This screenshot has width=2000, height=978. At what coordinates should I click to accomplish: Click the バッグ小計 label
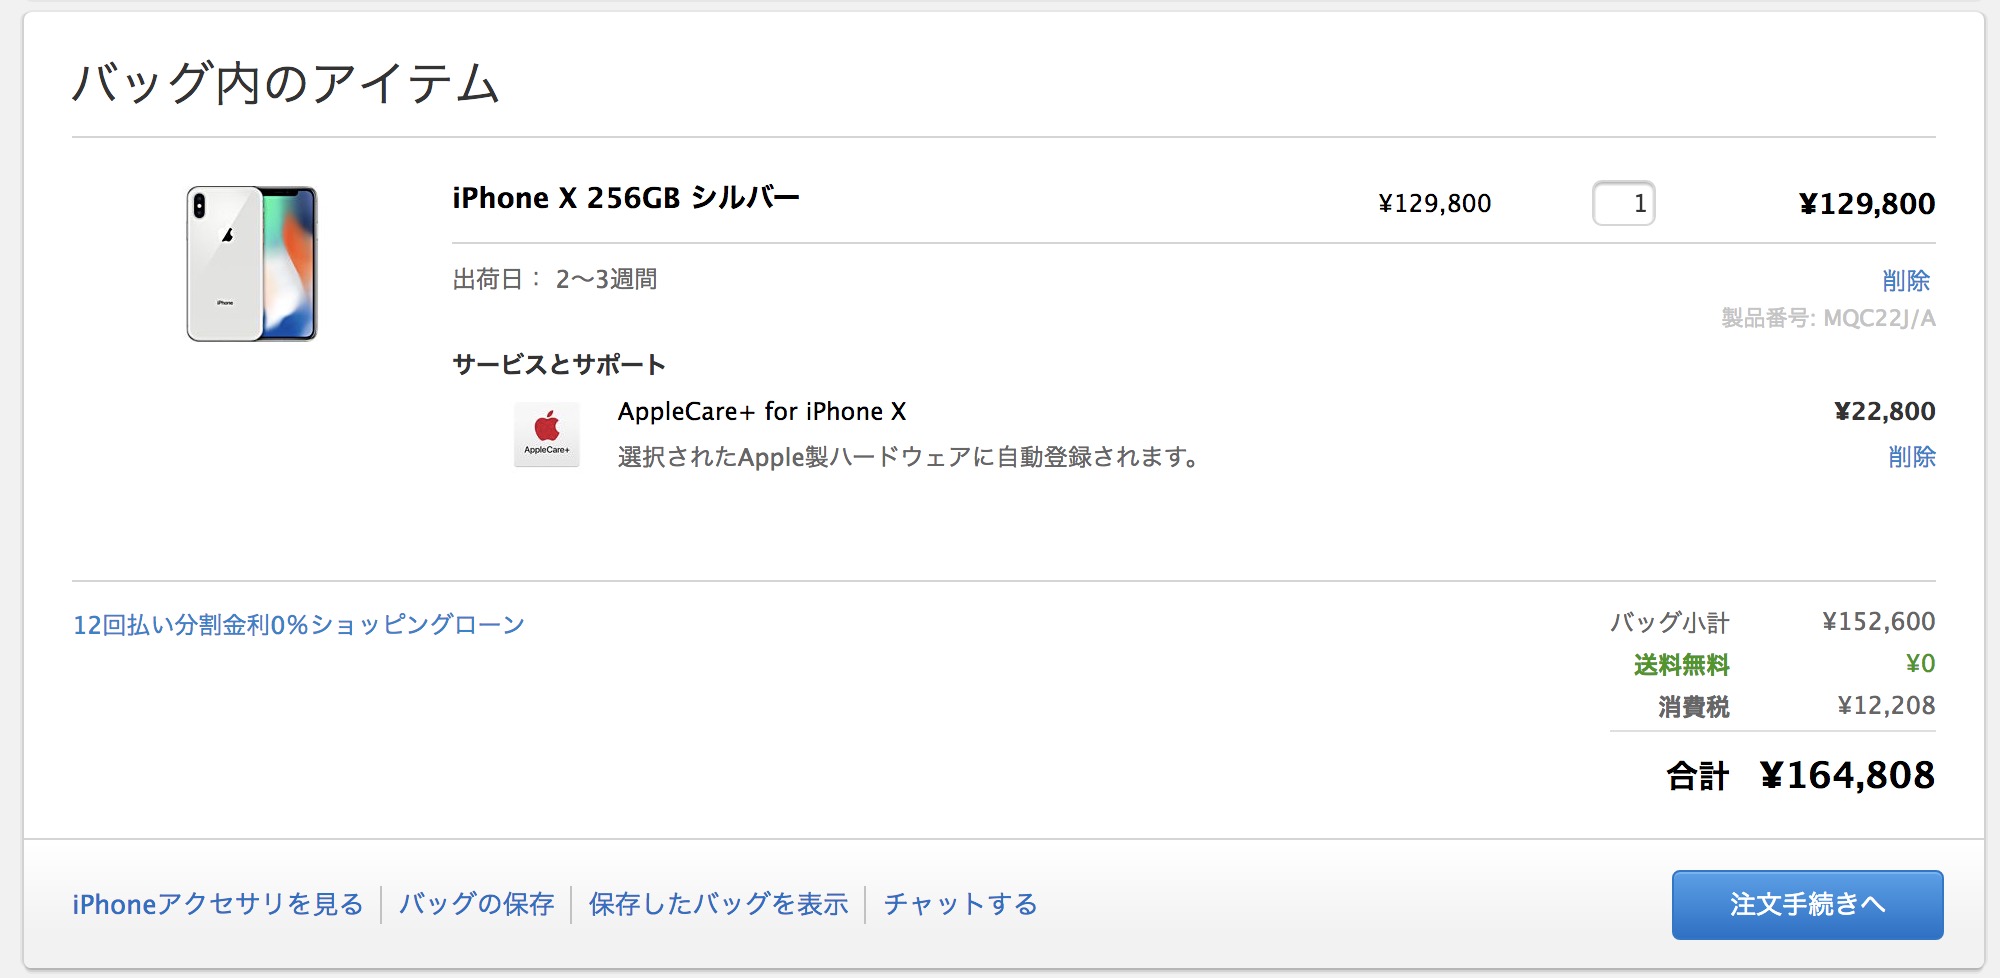(1669, 622)
